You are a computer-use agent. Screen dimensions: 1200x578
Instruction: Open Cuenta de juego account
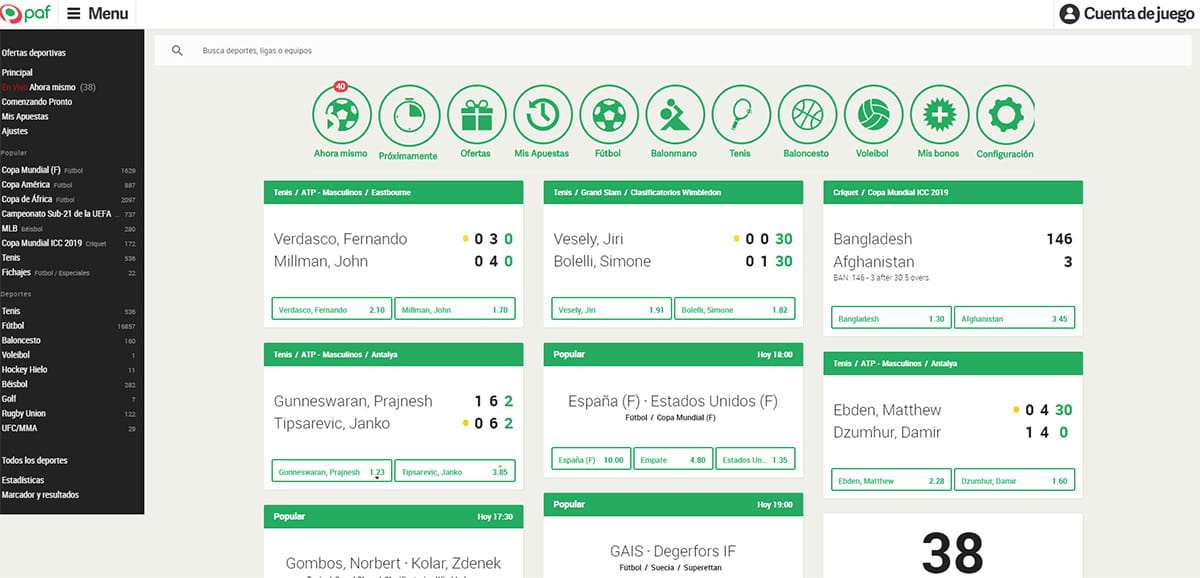[1126, 14]
